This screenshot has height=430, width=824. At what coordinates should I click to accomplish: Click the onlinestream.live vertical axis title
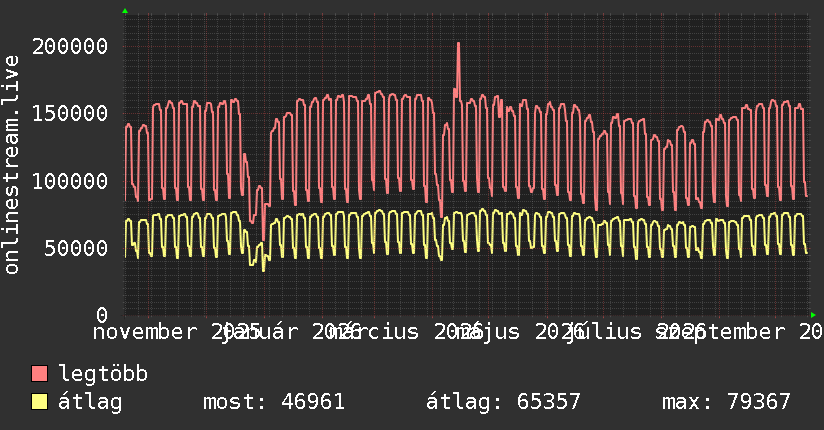pos(11,165)
